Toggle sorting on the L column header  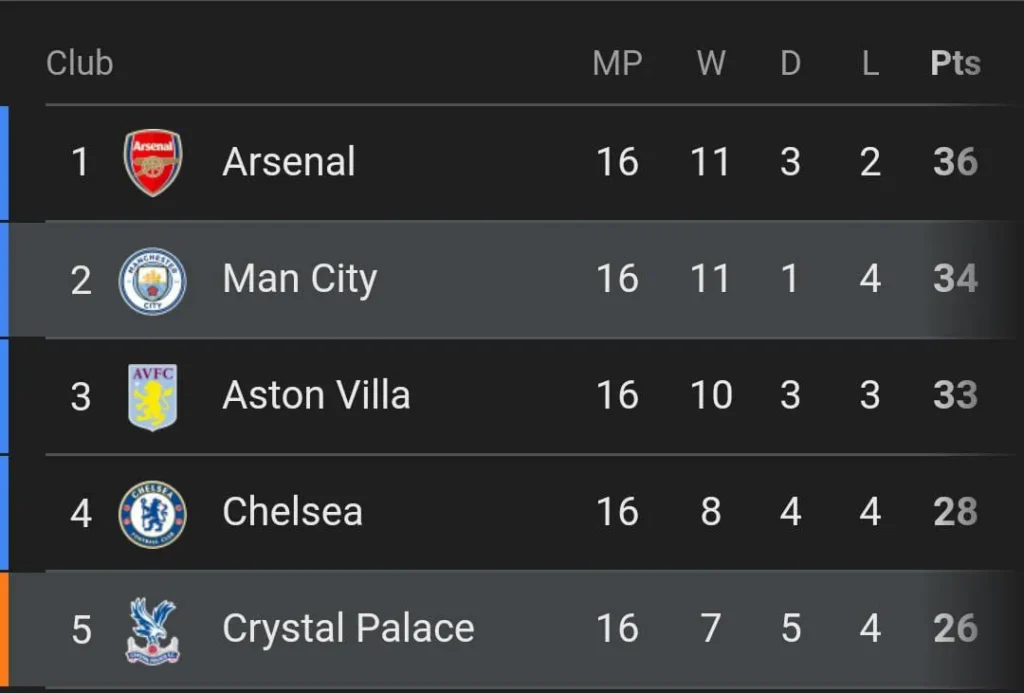868,62
